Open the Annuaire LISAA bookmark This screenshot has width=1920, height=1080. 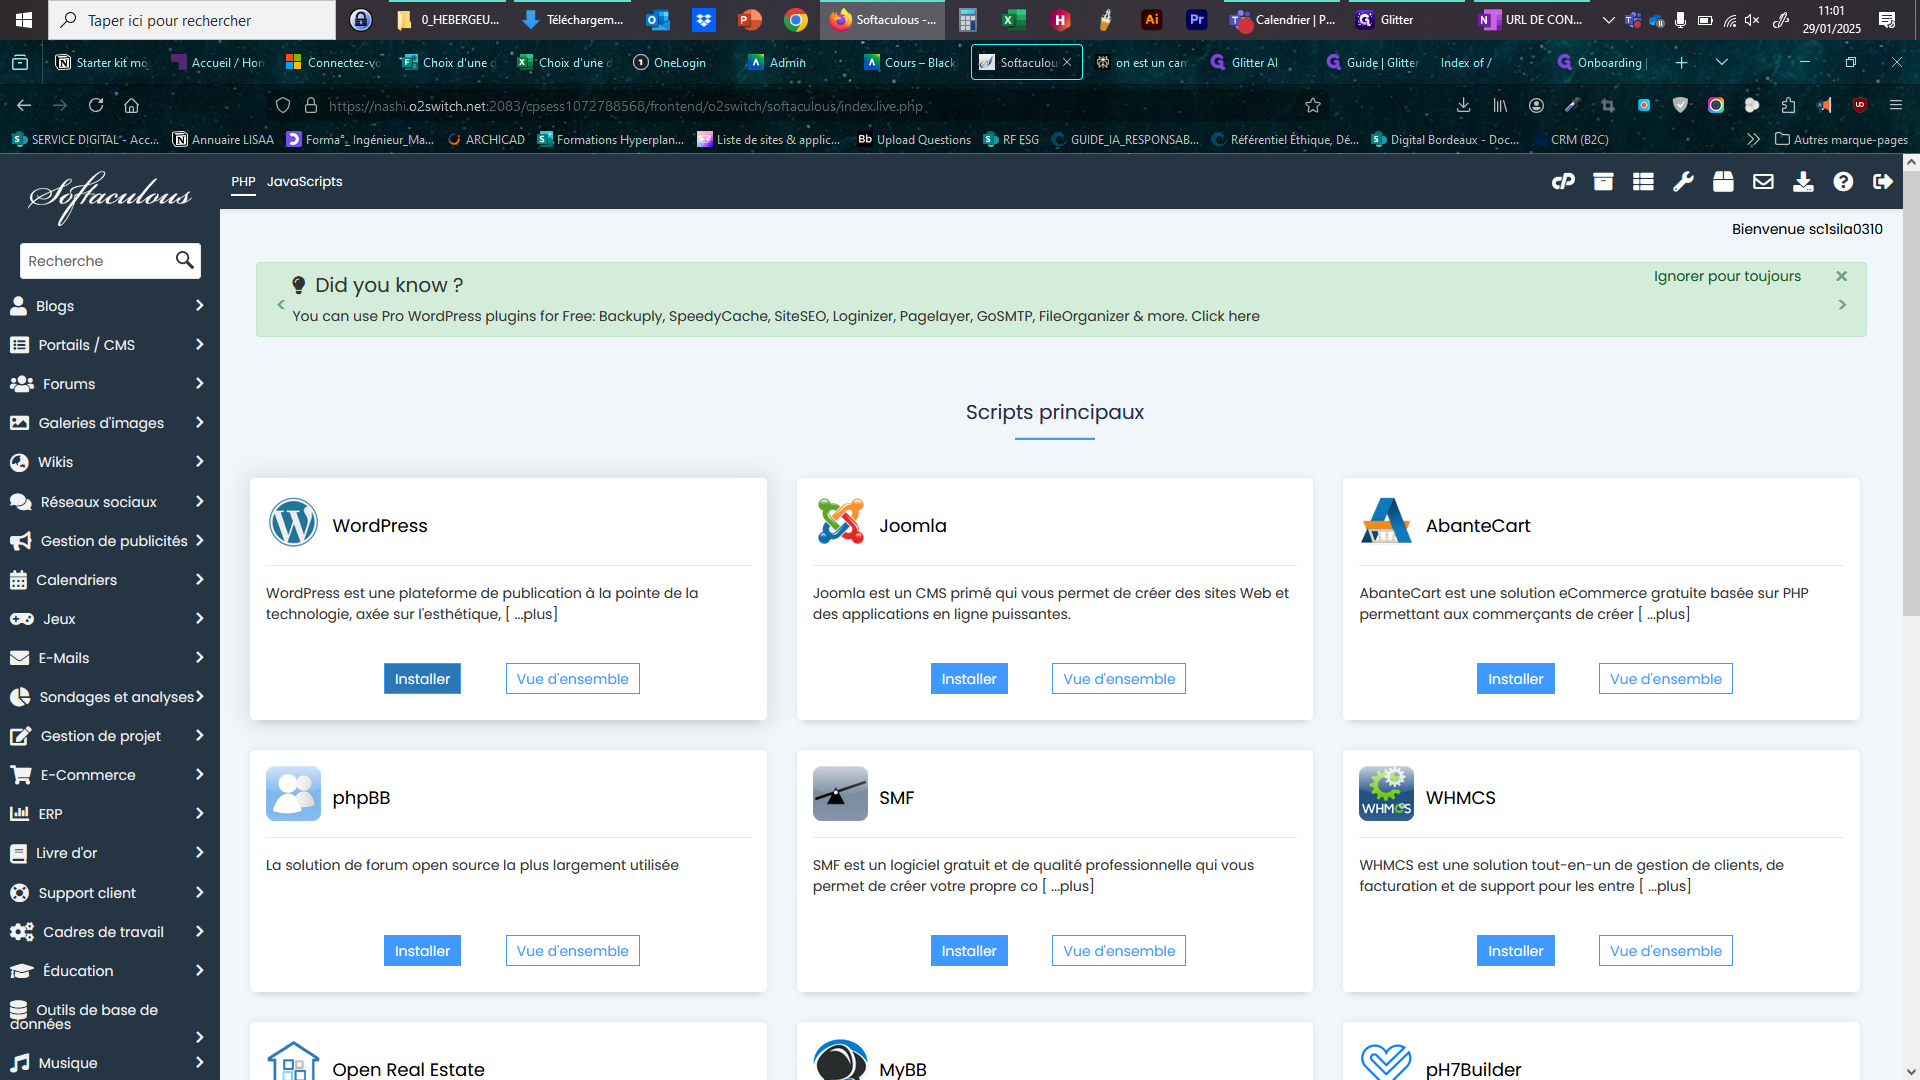click(223, 140)
